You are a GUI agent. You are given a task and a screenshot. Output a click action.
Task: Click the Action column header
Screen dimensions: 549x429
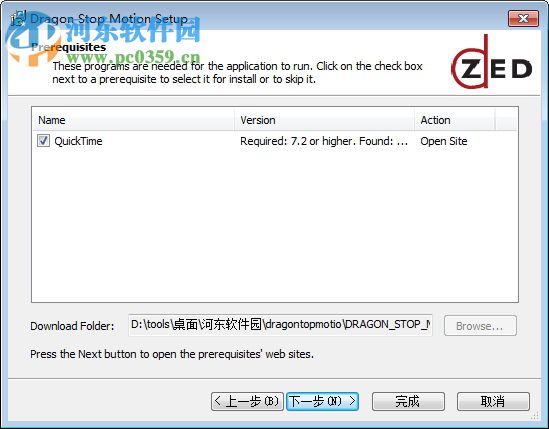[455, 120]
